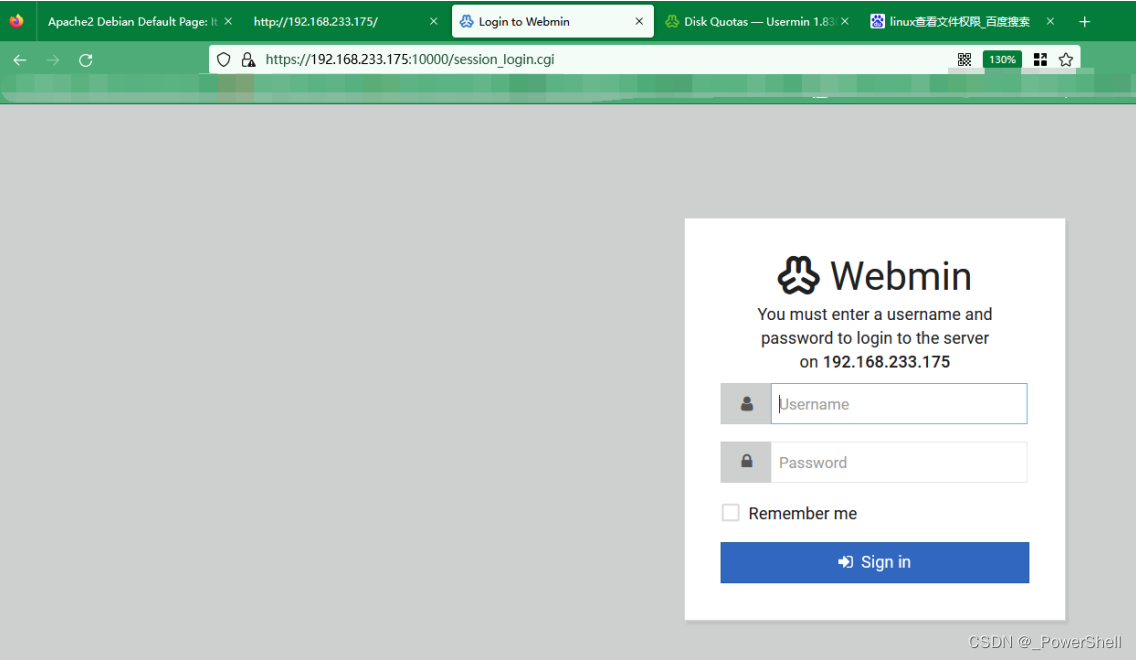Click the Firefox logo icon
This screenshot has width=1136, height=660.
click(x=16, y=21)
